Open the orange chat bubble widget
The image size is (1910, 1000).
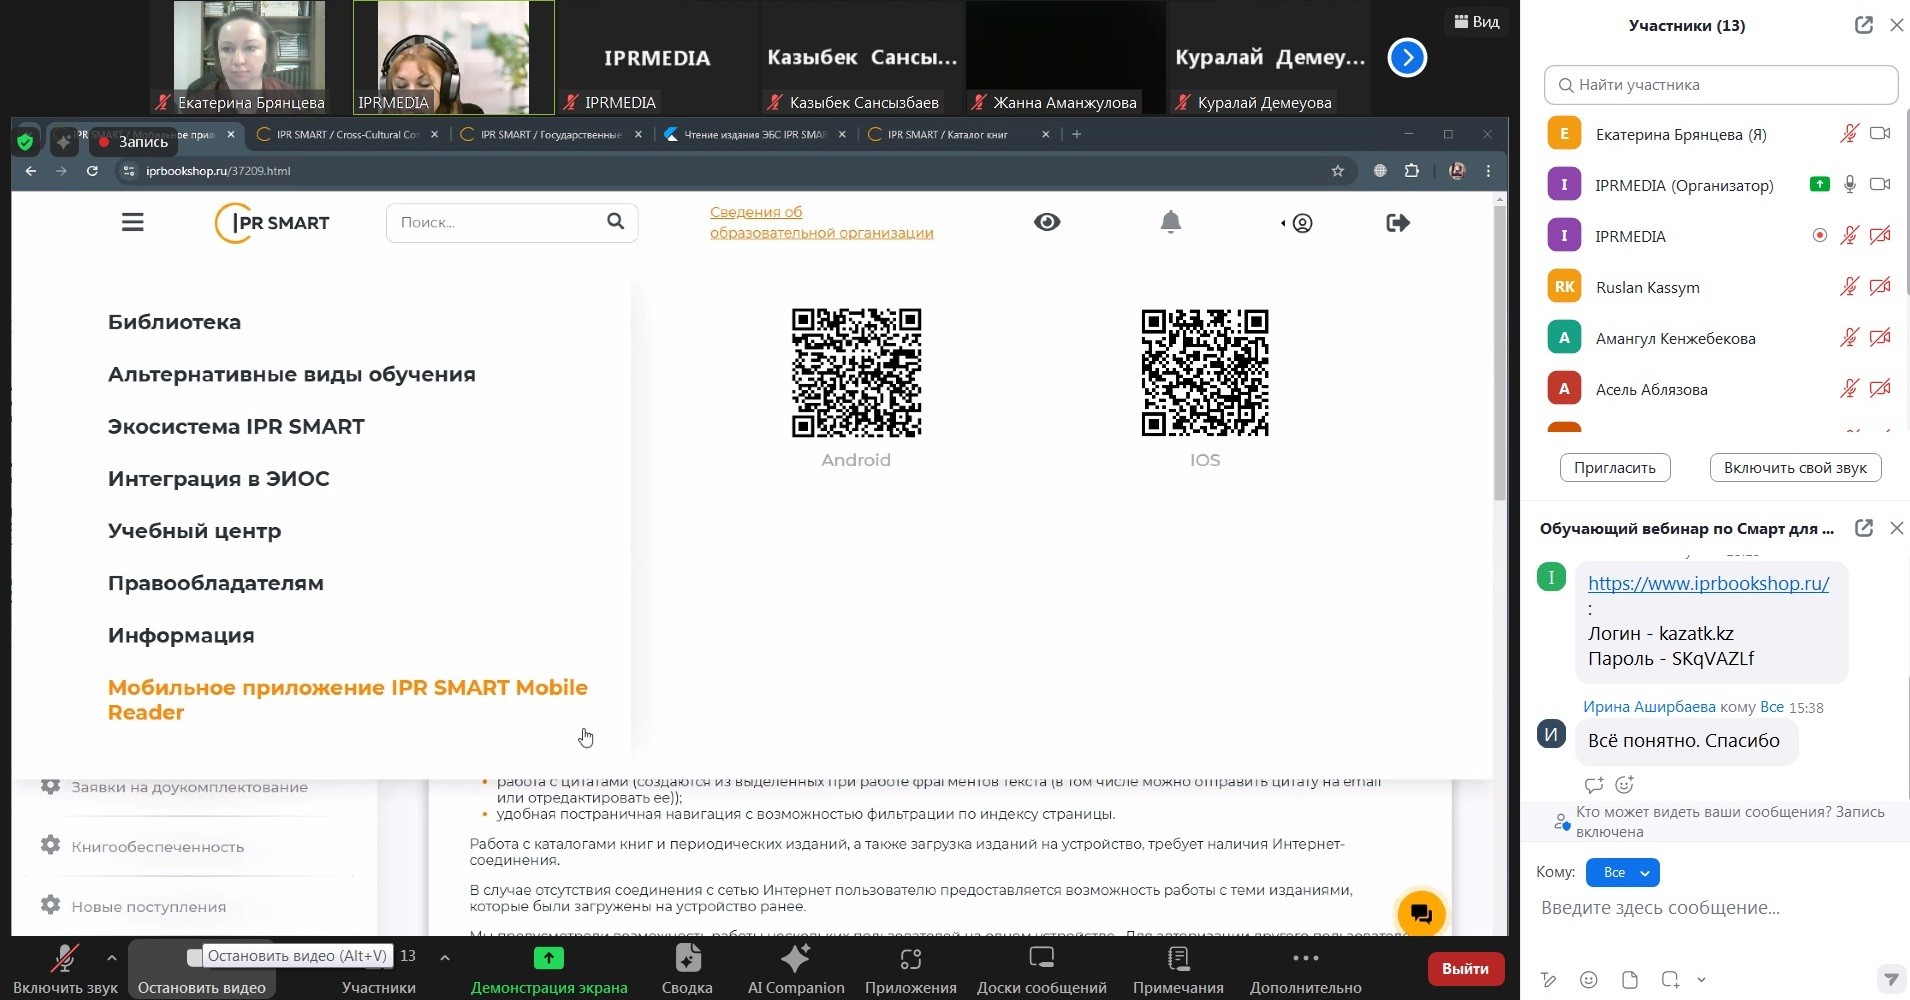[1421, 913]
